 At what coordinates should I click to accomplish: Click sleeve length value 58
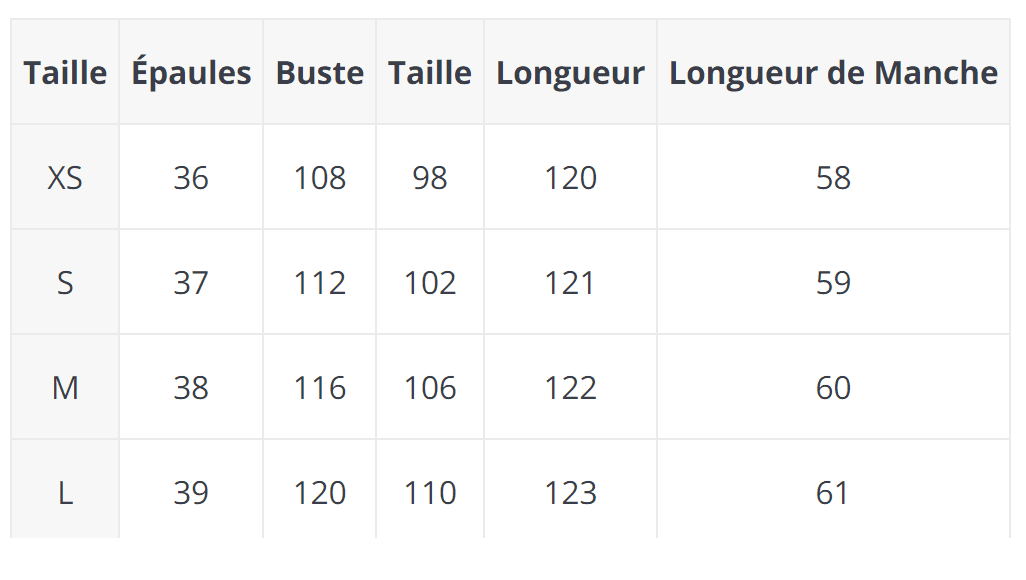pyautogui.click(x=833, y=178)
